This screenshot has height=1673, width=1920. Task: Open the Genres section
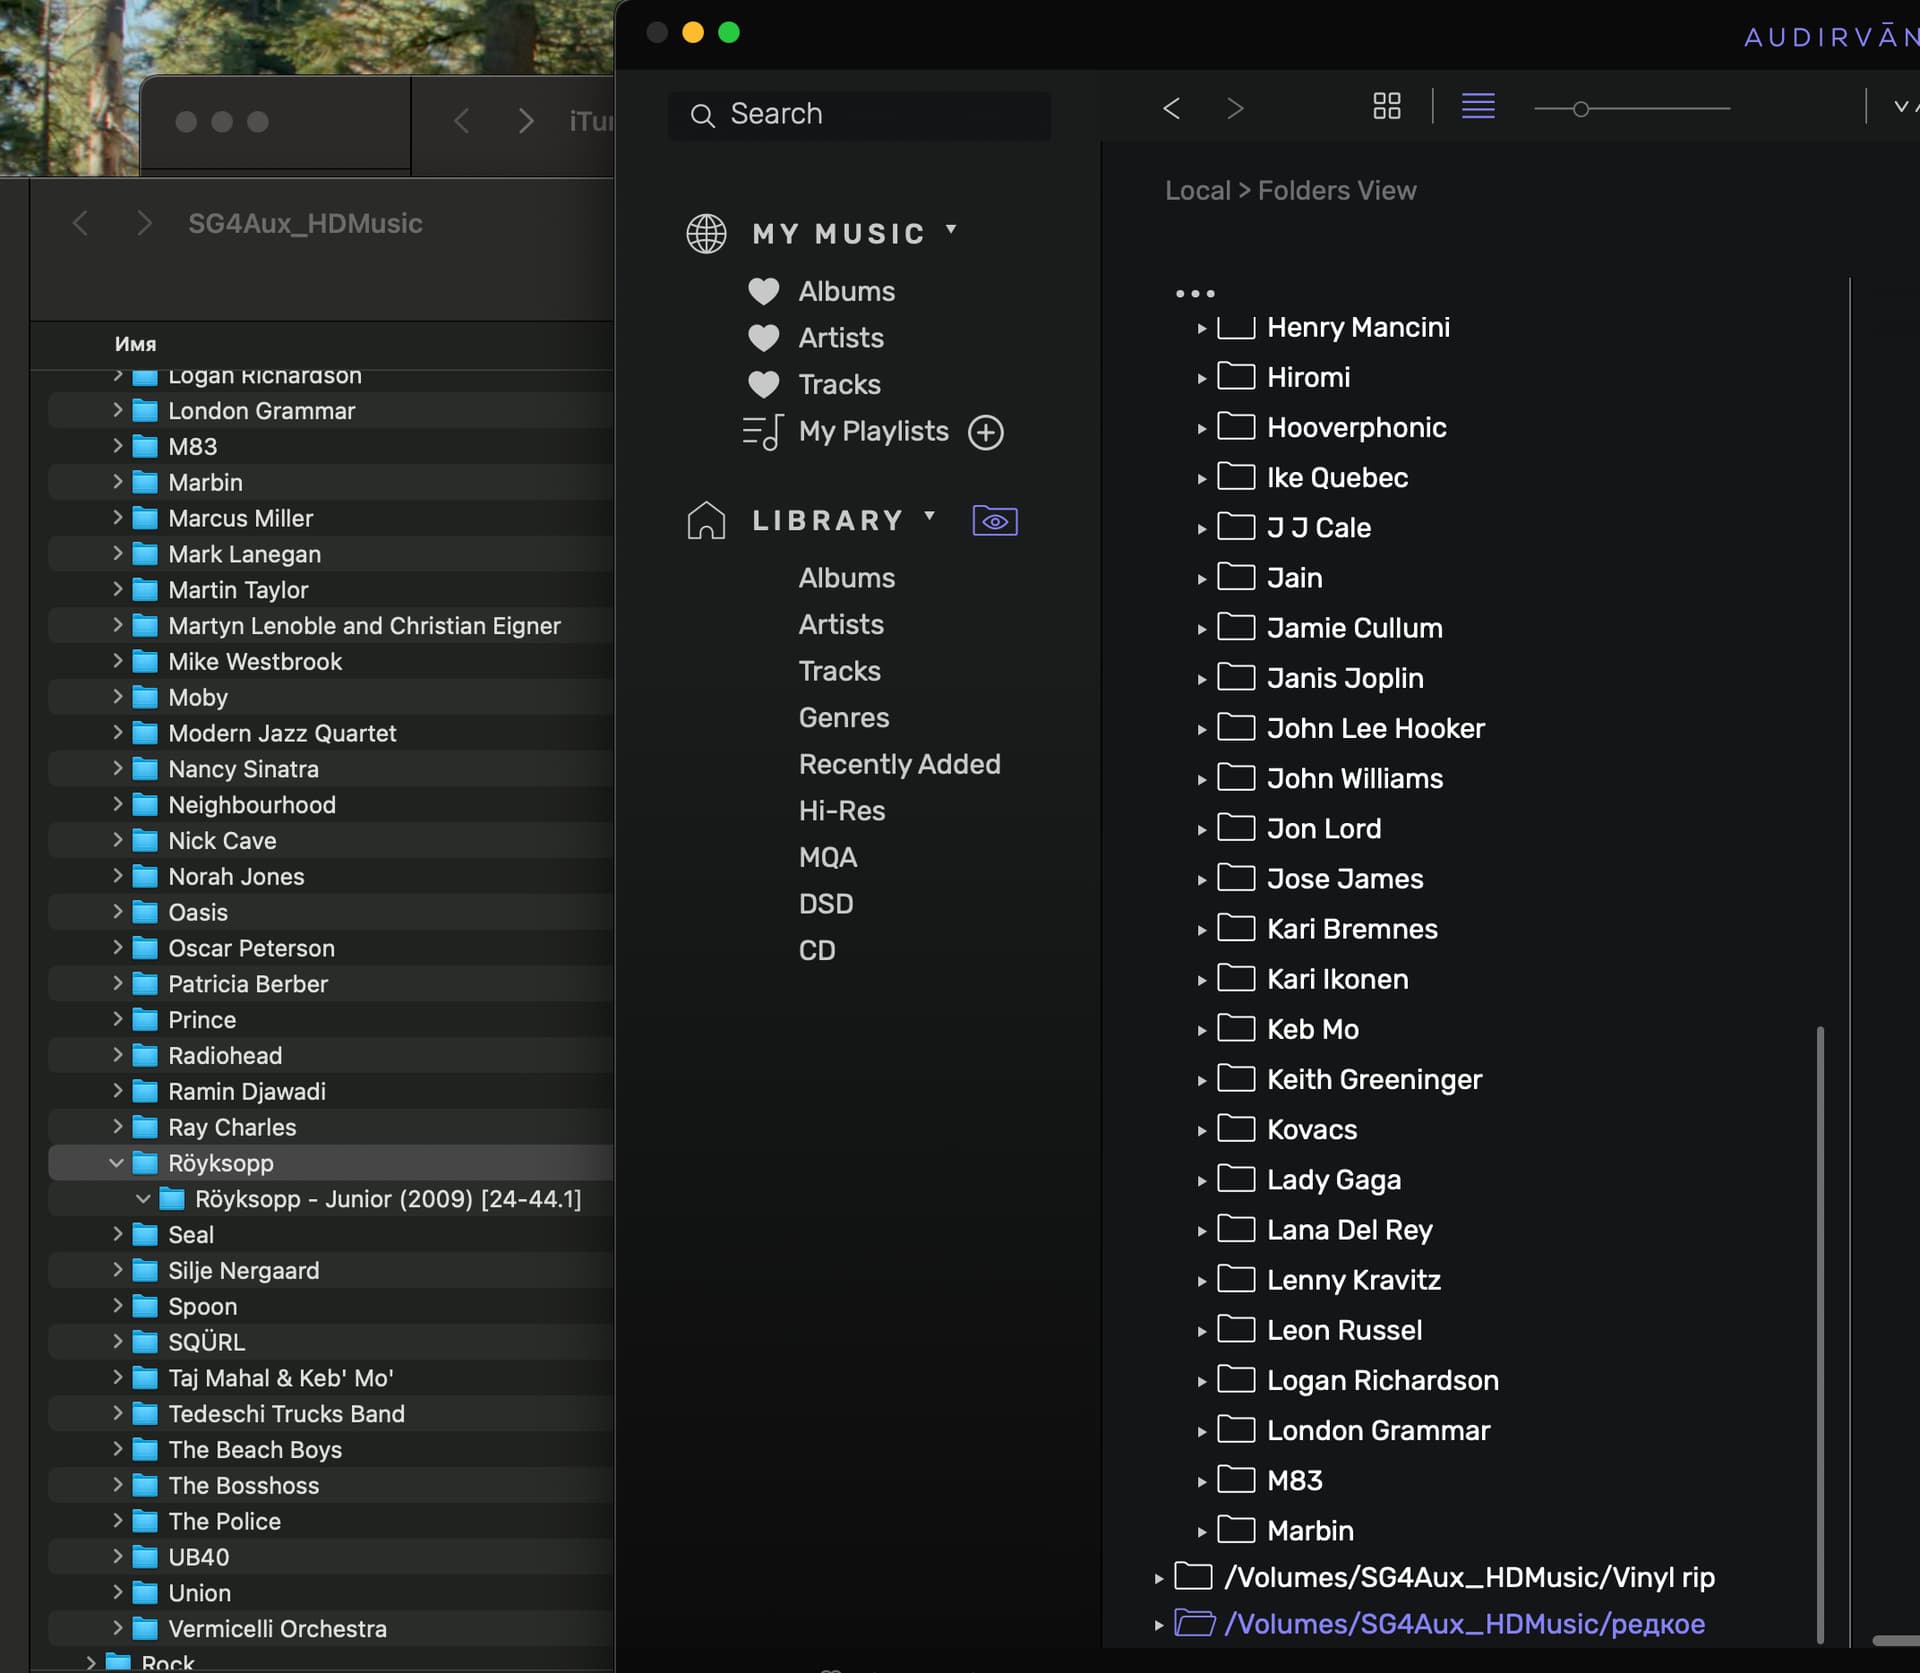(843, 717)
